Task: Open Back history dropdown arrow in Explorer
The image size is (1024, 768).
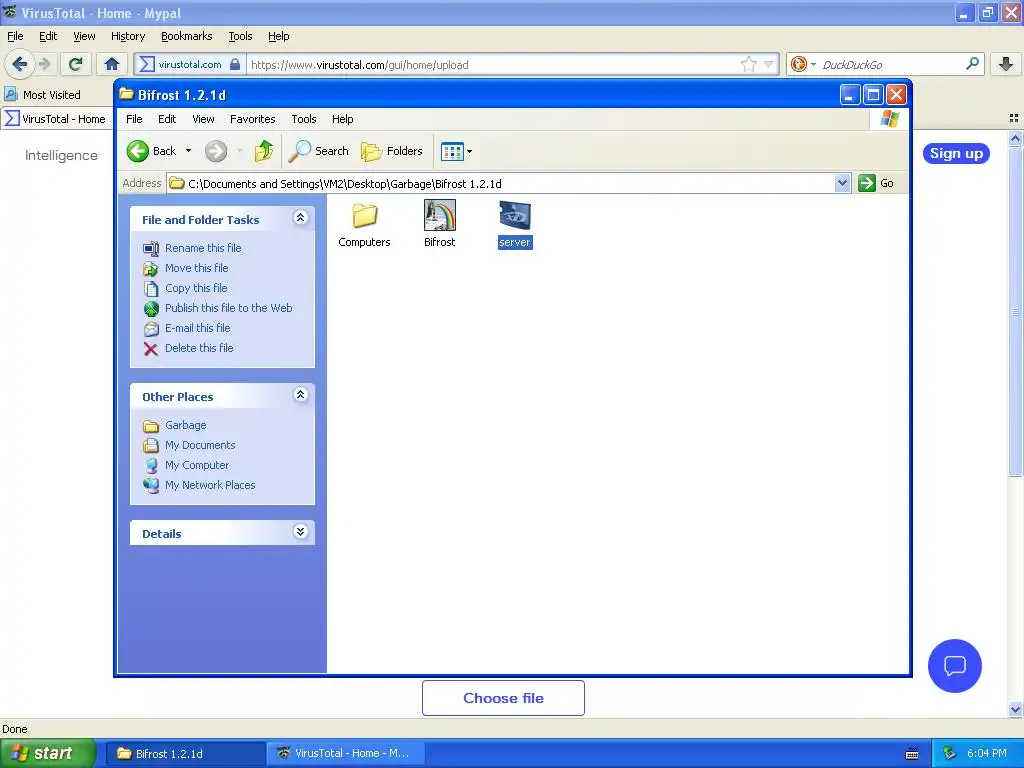Action: coord(189,151)
